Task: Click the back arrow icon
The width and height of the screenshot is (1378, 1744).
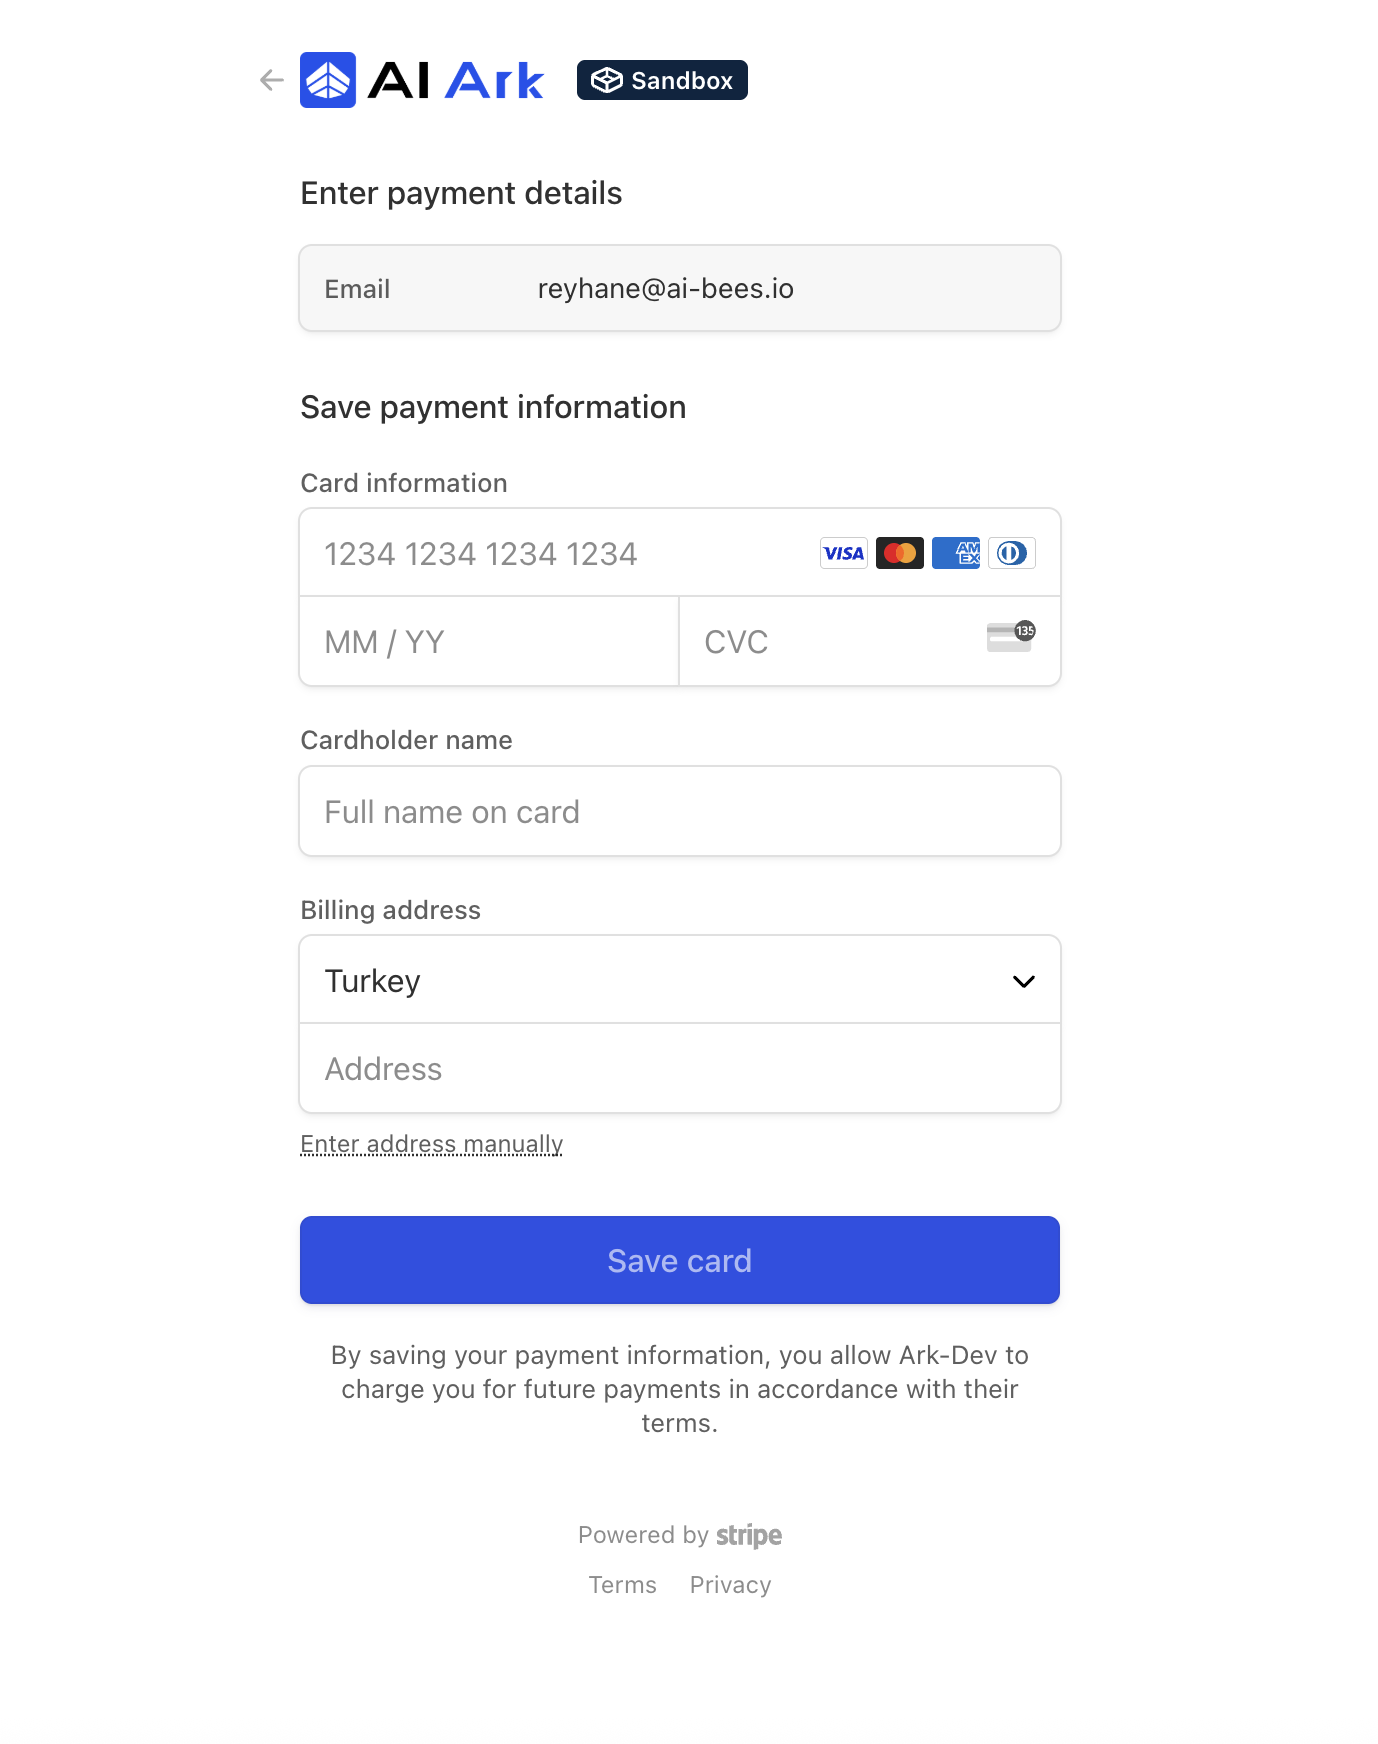Action: tap(271, 80)
